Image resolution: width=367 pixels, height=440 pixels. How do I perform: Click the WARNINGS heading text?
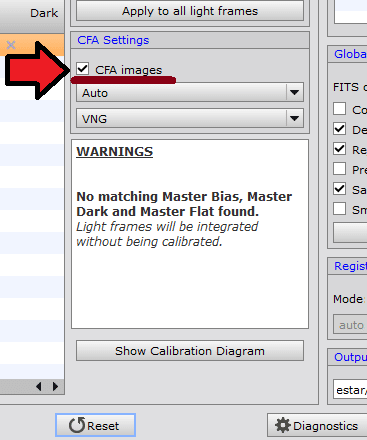[115, 152]
